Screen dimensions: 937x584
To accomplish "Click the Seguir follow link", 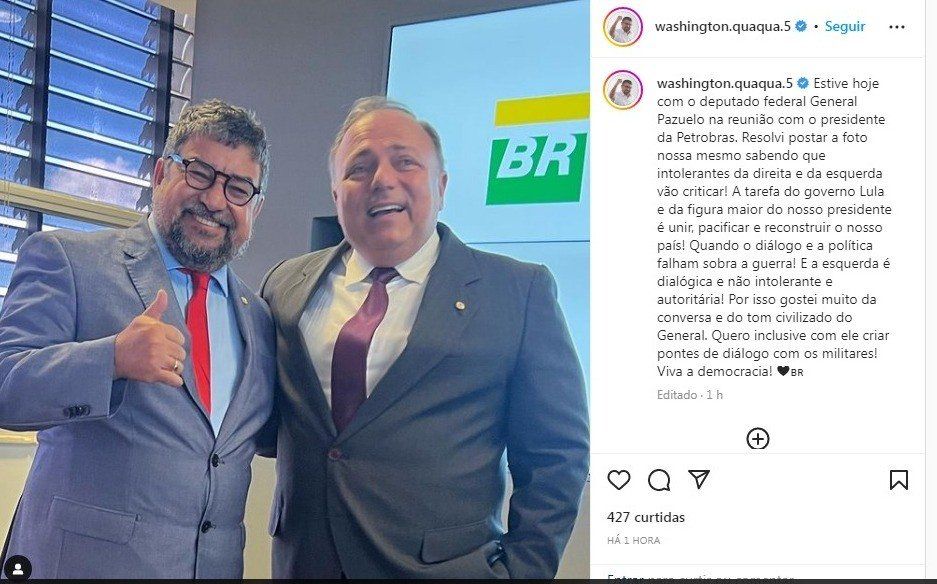I will [845, 26].
